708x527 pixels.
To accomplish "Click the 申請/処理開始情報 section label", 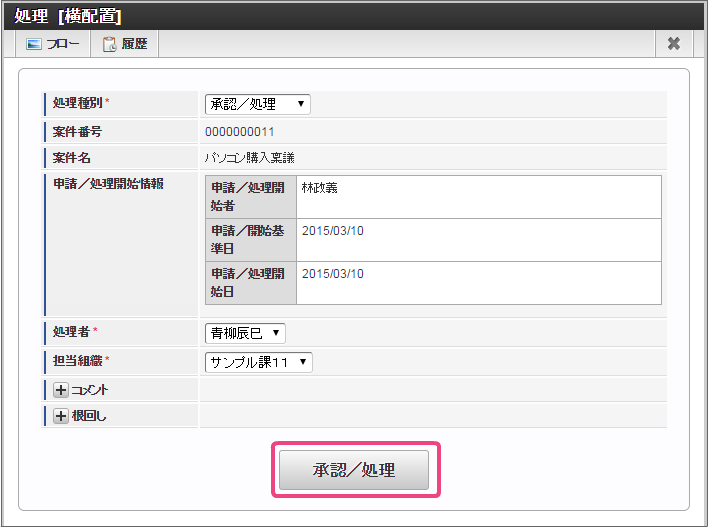I will click(108, 183).
